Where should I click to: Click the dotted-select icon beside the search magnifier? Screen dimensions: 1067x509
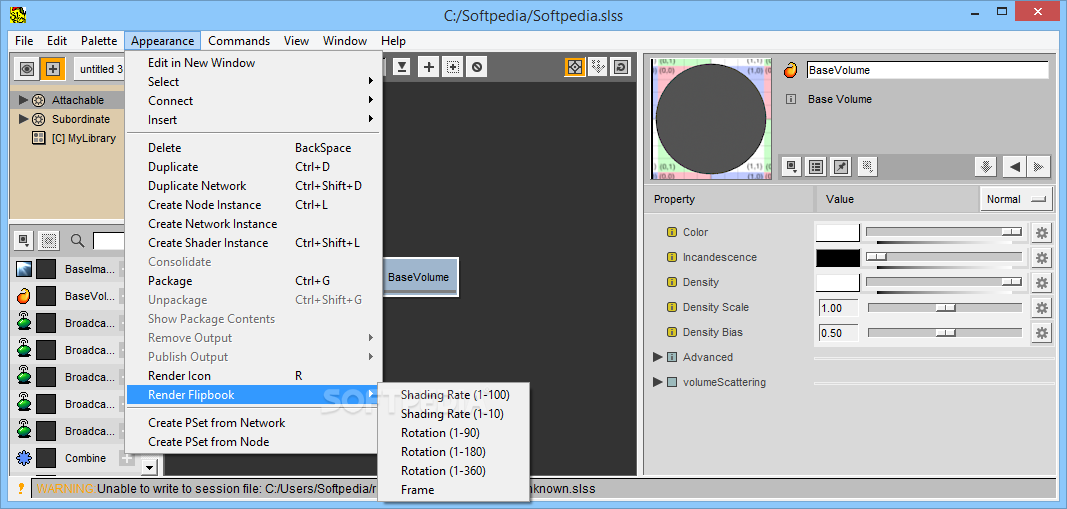48,240
